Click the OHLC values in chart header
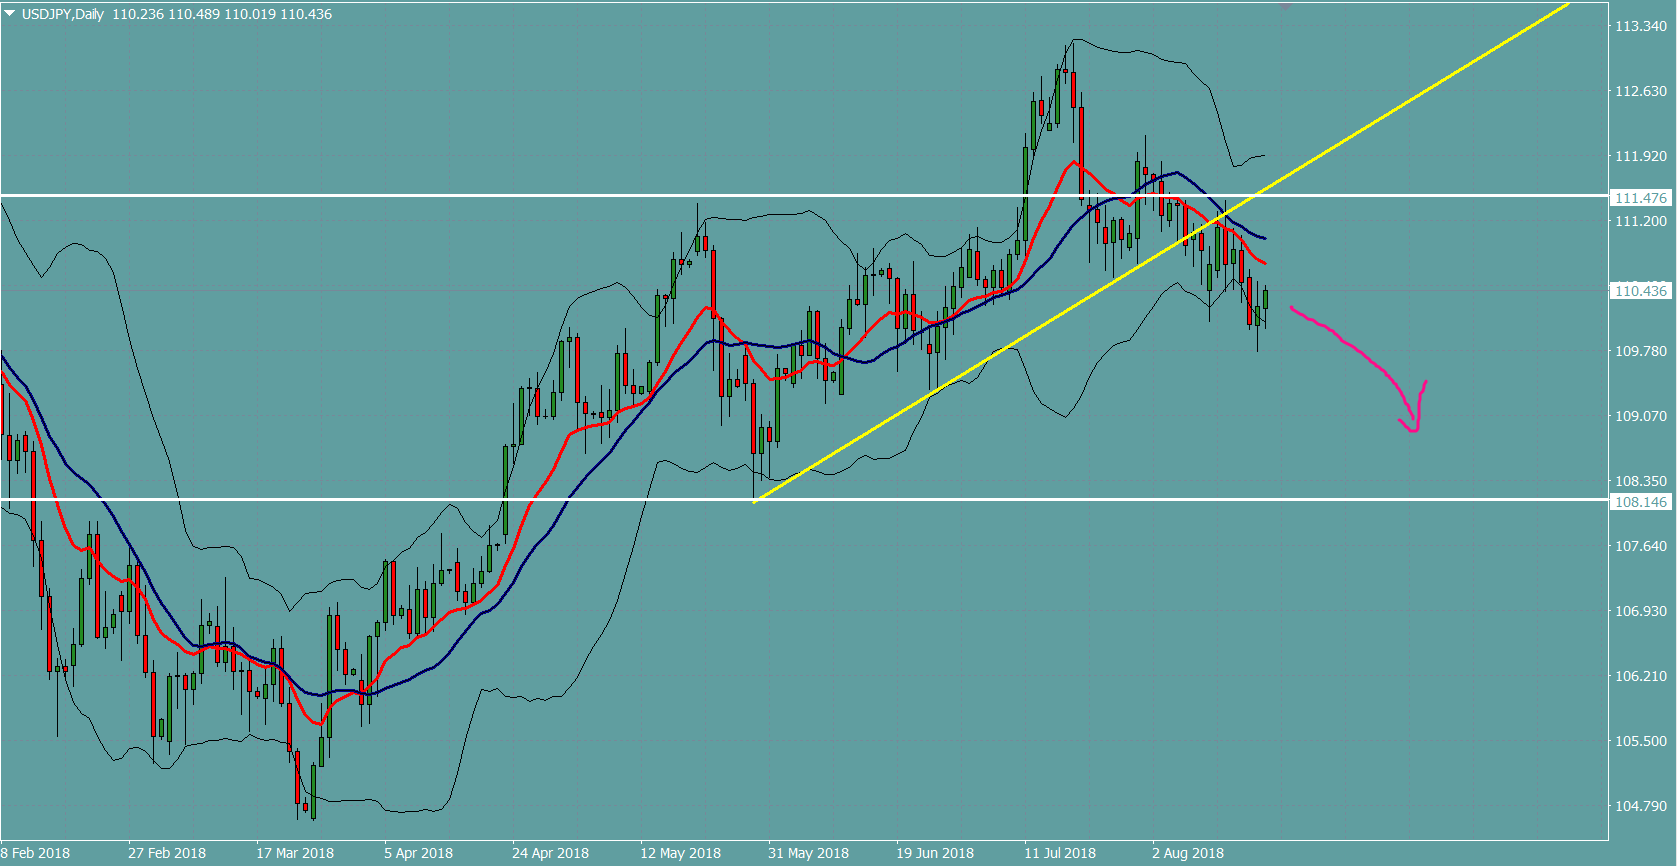Viewport: 1678px width, 866px height. 222,14
